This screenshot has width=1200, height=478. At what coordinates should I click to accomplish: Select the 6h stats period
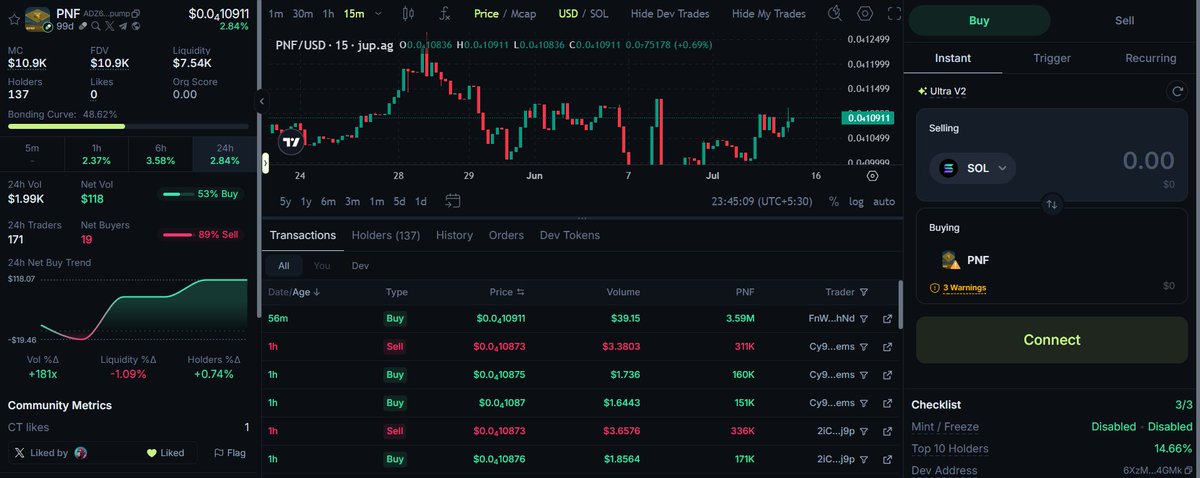(160, 154)
